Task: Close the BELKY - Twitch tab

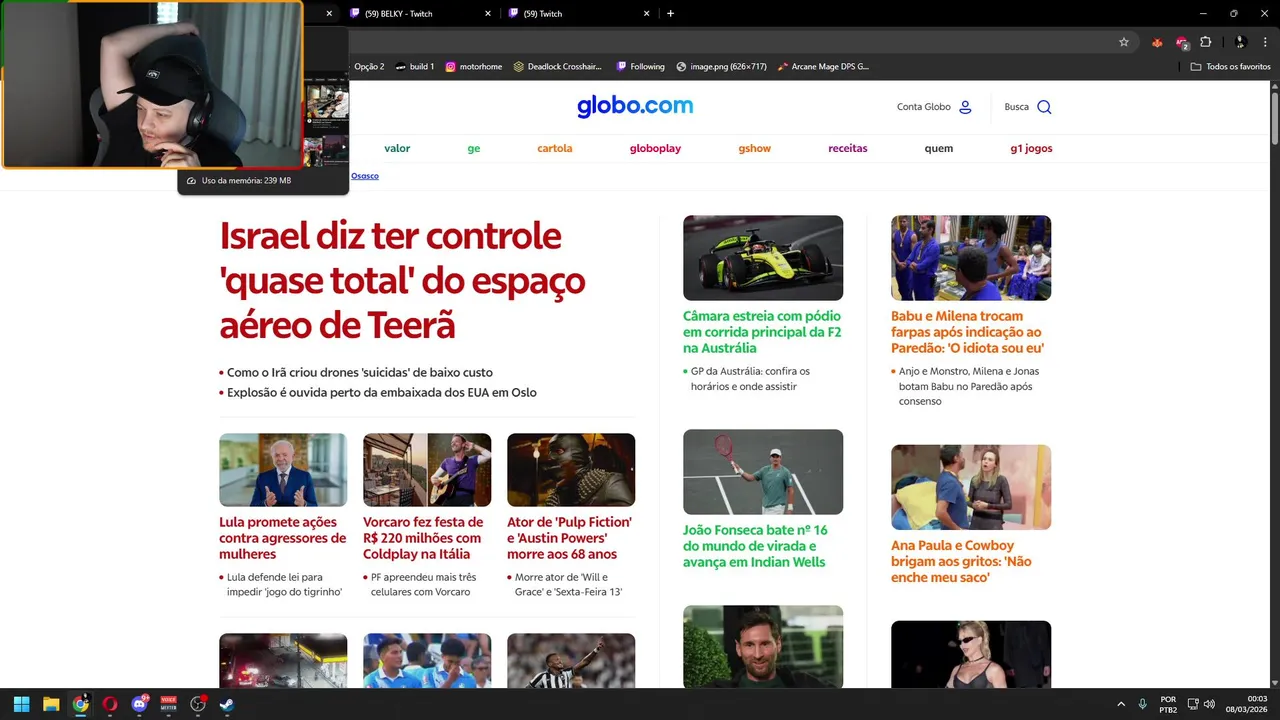Action: pos(488,14)
